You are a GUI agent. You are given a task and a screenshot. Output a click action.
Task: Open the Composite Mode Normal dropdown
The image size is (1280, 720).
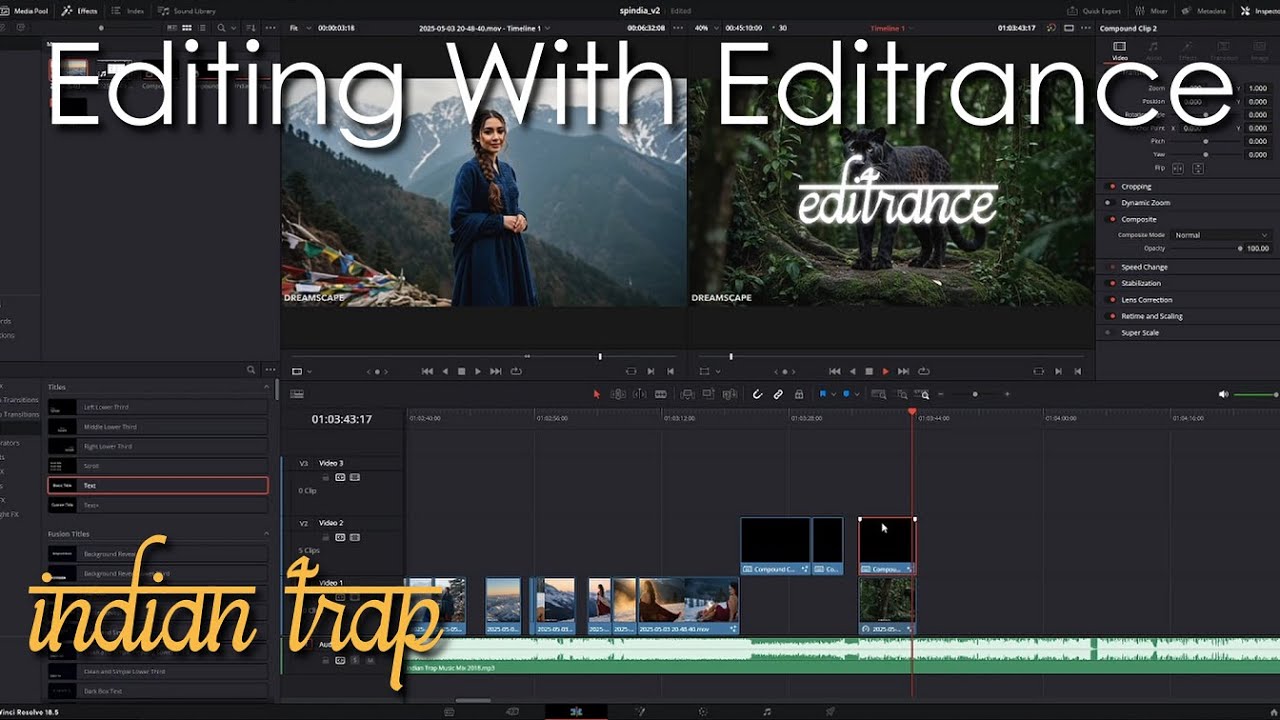(x=1220, y=235)
